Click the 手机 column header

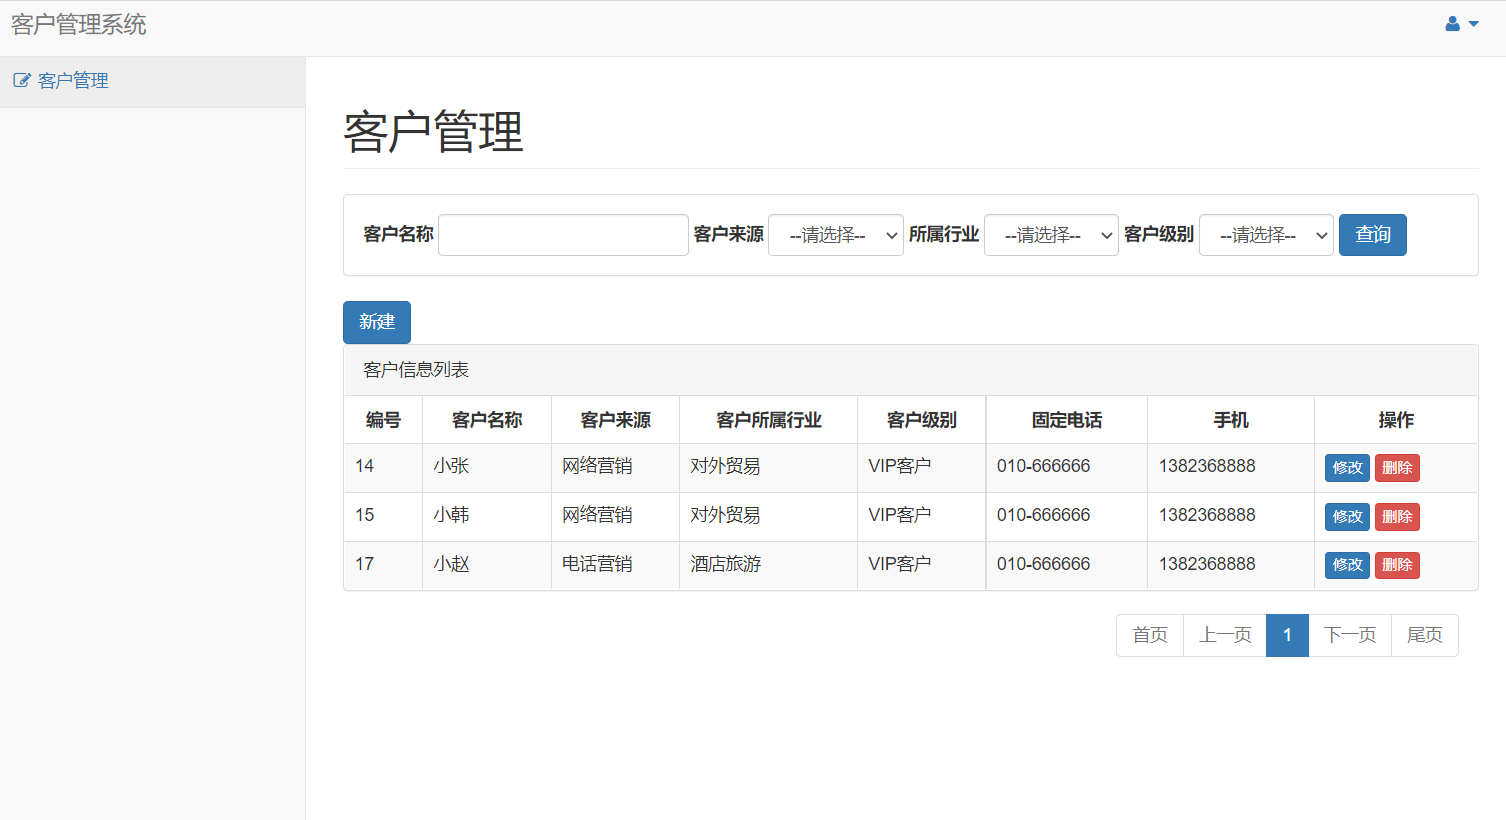[x=1231, y=420]
